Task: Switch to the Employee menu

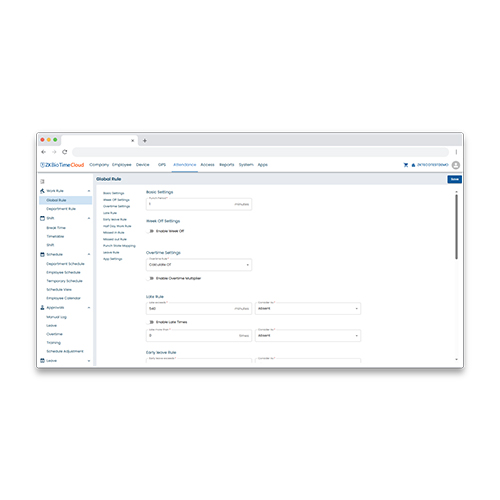Action: point(122,165)
